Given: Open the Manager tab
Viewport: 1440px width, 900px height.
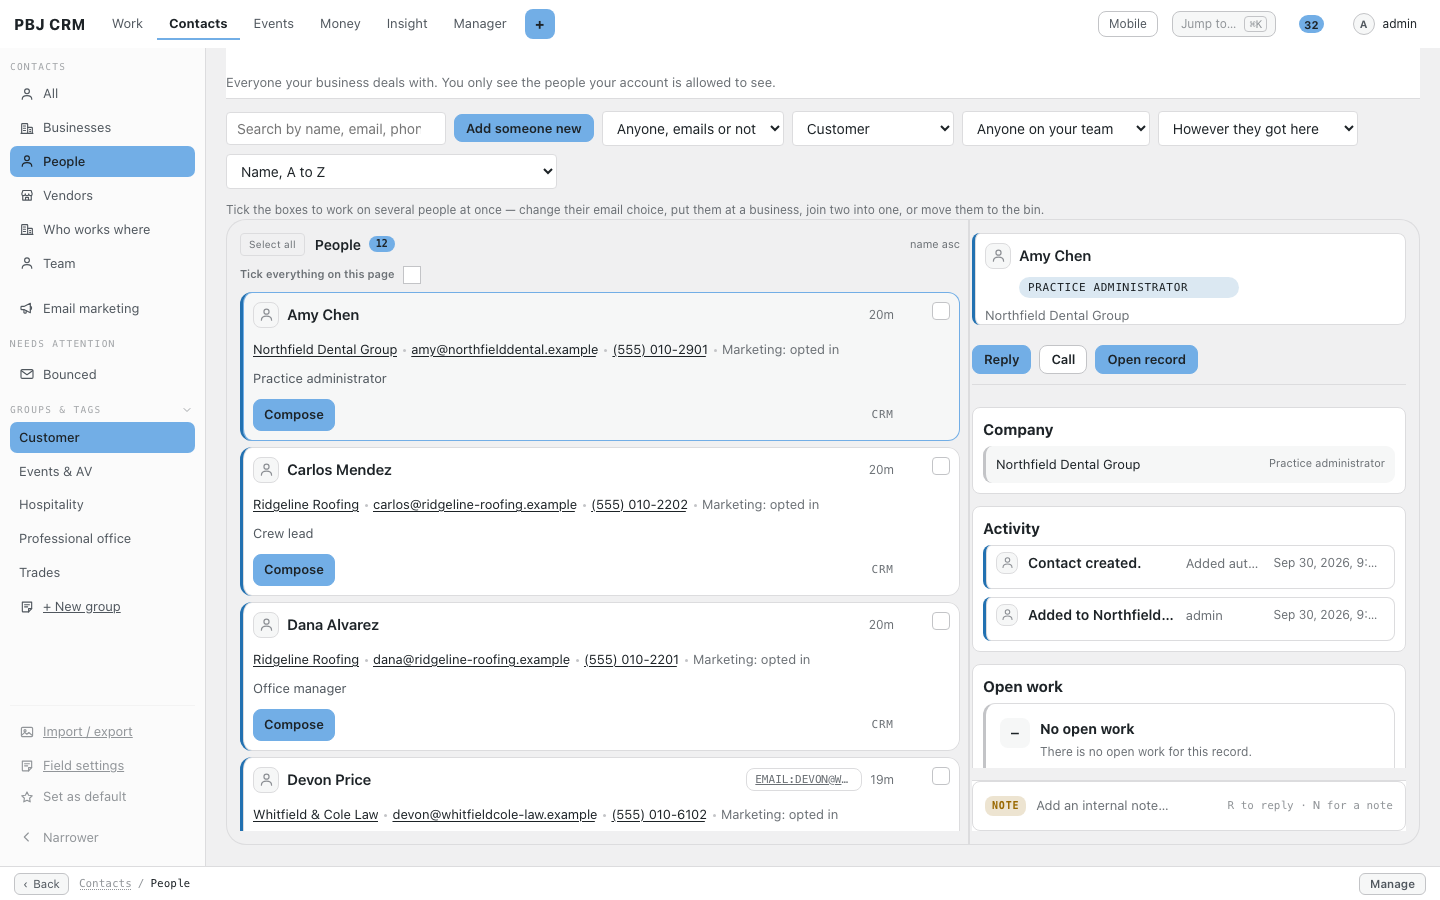Looking at the screenshot, I should 480,24.
